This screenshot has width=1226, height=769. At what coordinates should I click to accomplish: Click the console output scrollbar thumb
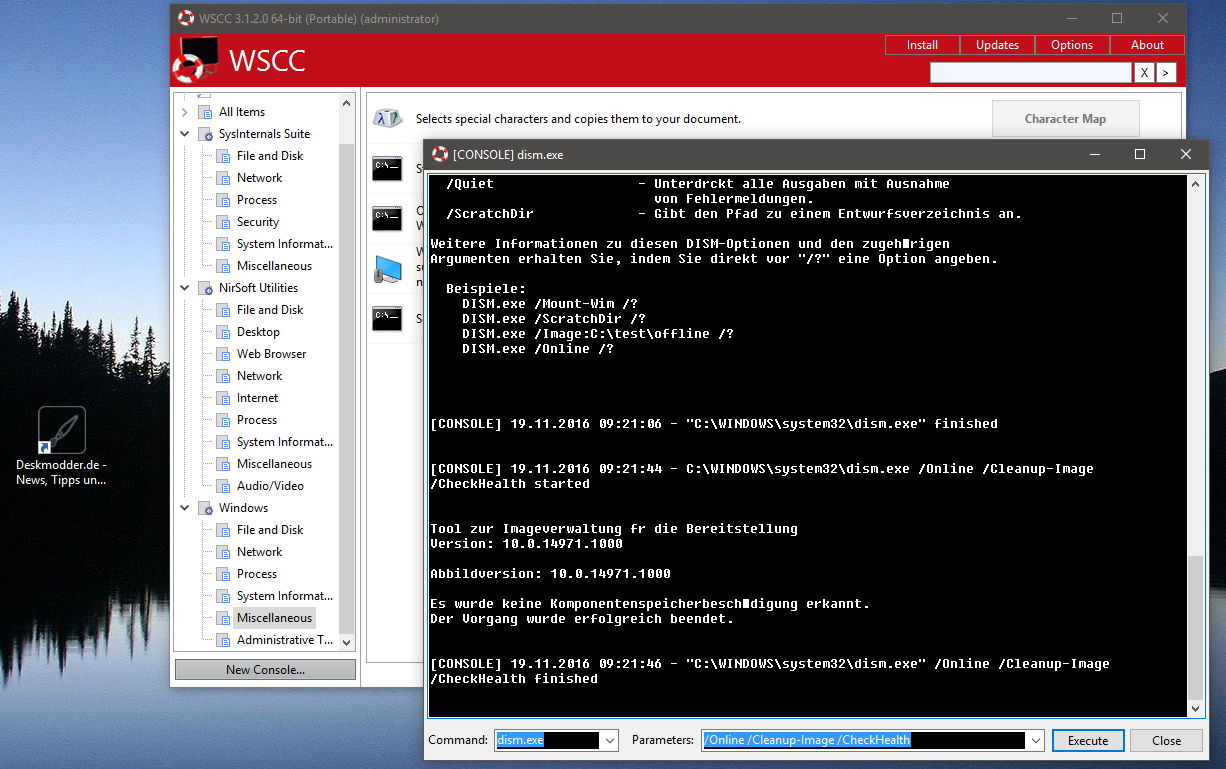pos(1196,628)
